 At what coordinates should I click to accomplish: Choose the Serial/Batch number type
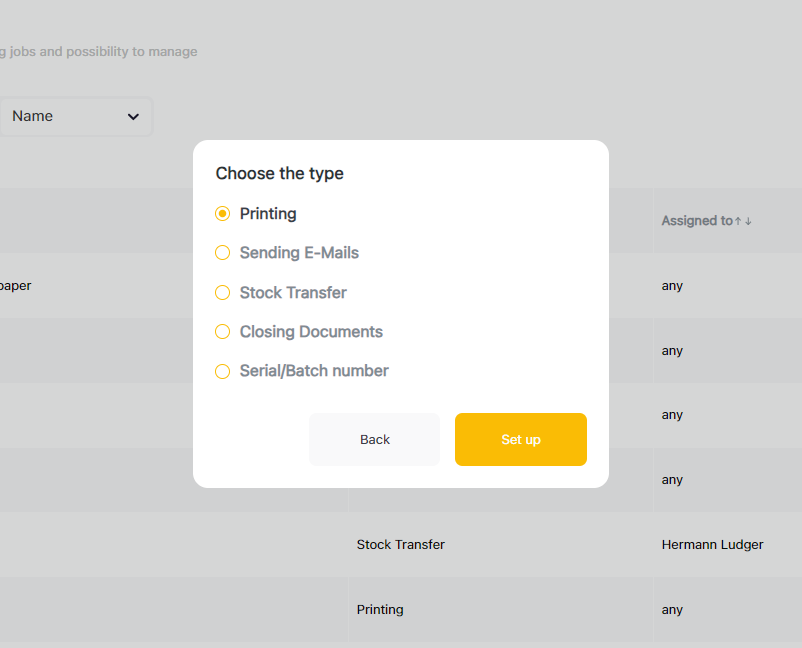click(x=223, y=371)
